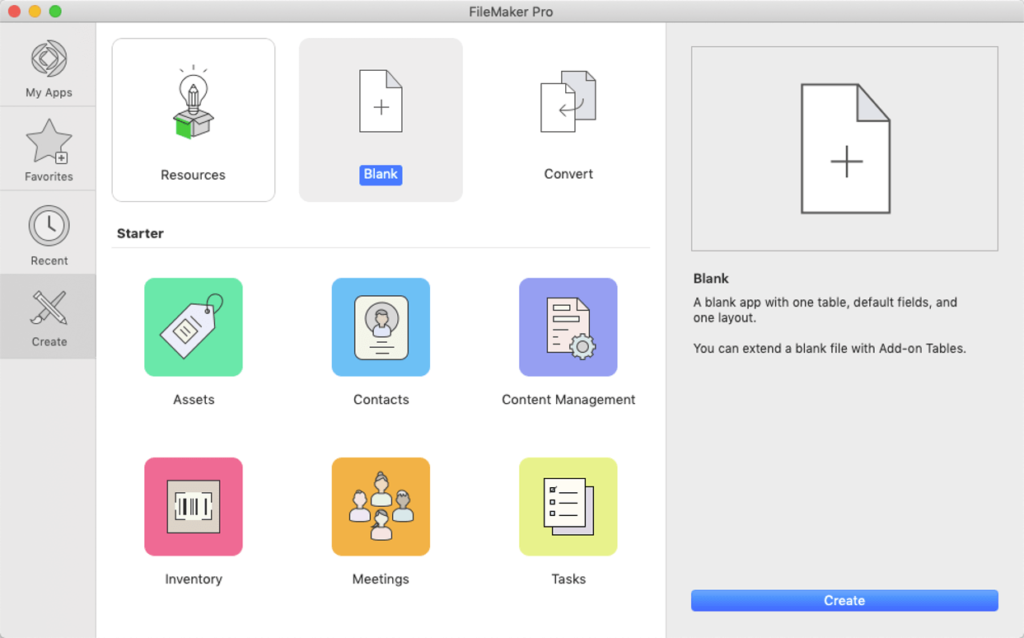
Task: Select the Assets starter template
Action: 193,327
